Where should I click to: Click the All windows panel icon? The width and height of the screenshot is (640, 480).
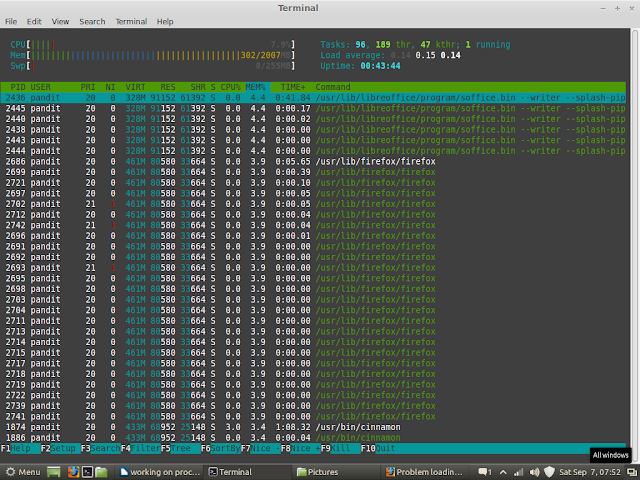(x=632, y=472)
